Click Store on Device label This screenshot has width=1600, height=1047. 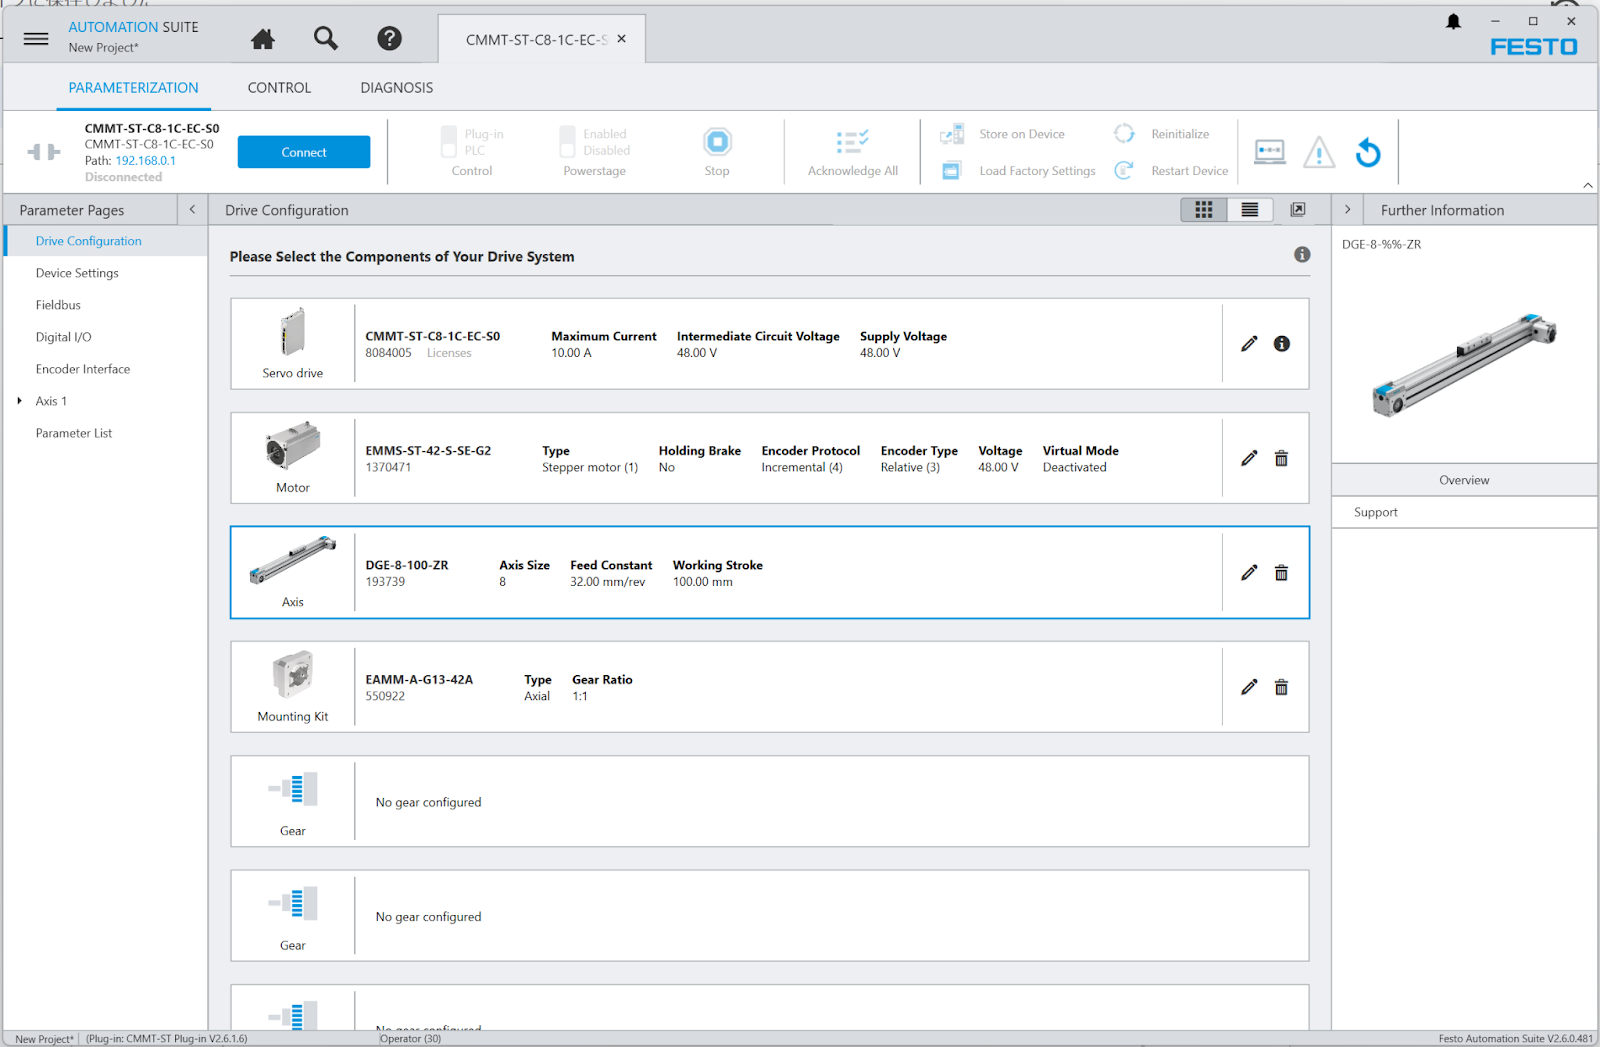click(1022, 134)
